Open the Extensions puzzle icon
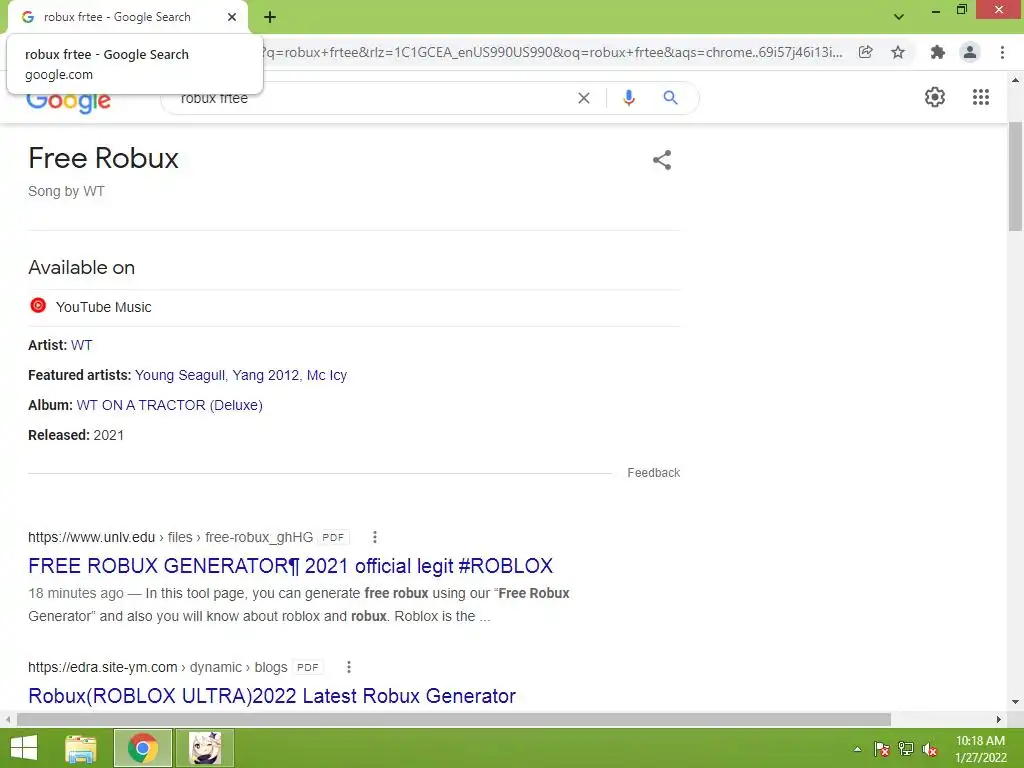Screen dimensions: 1024x768 click(x=938, y=52)
